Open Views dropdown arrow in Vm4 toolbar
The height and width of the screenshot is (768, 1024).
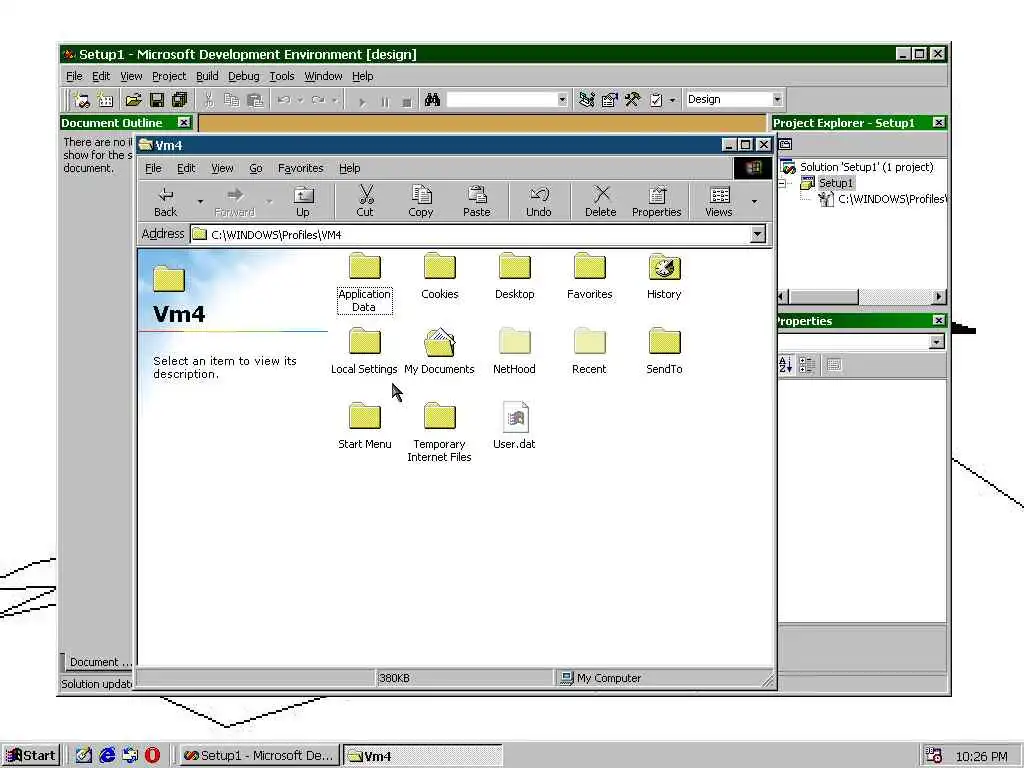tap(754, 201)
